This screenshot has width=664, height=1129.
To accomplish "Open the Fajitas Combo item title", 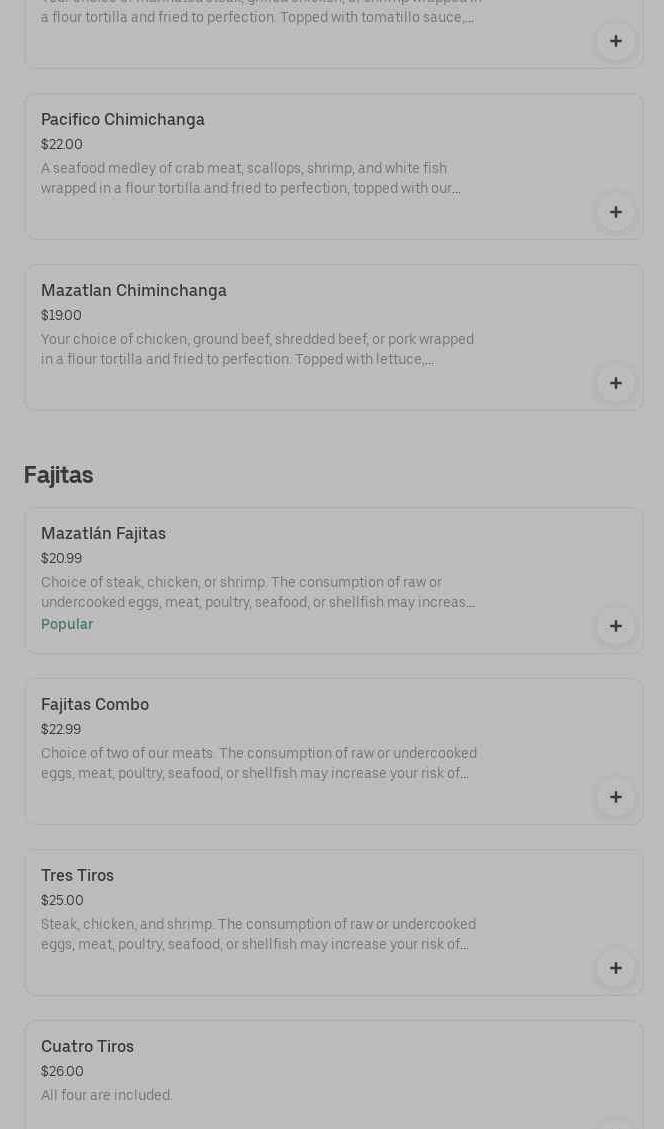I will tap(95, 705).
